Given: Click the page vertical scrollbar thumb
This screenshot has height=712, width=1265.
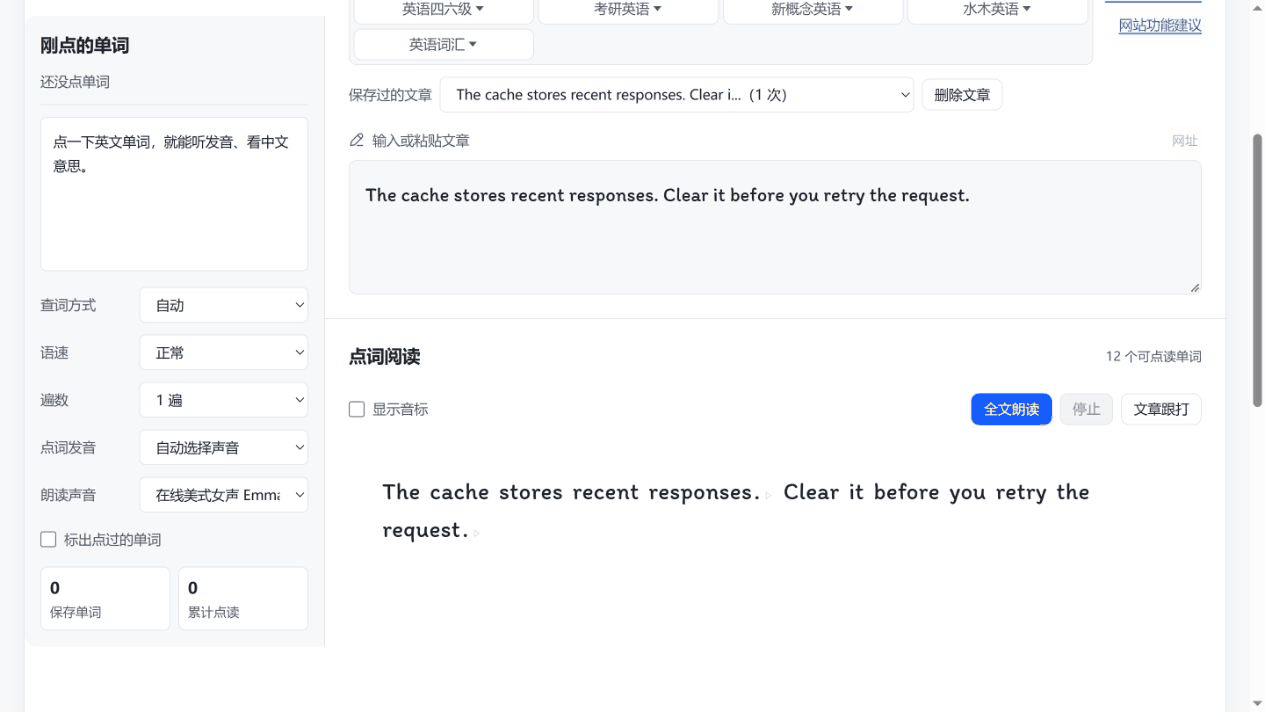Looking at the screenshot, I should click(1257, 270).
